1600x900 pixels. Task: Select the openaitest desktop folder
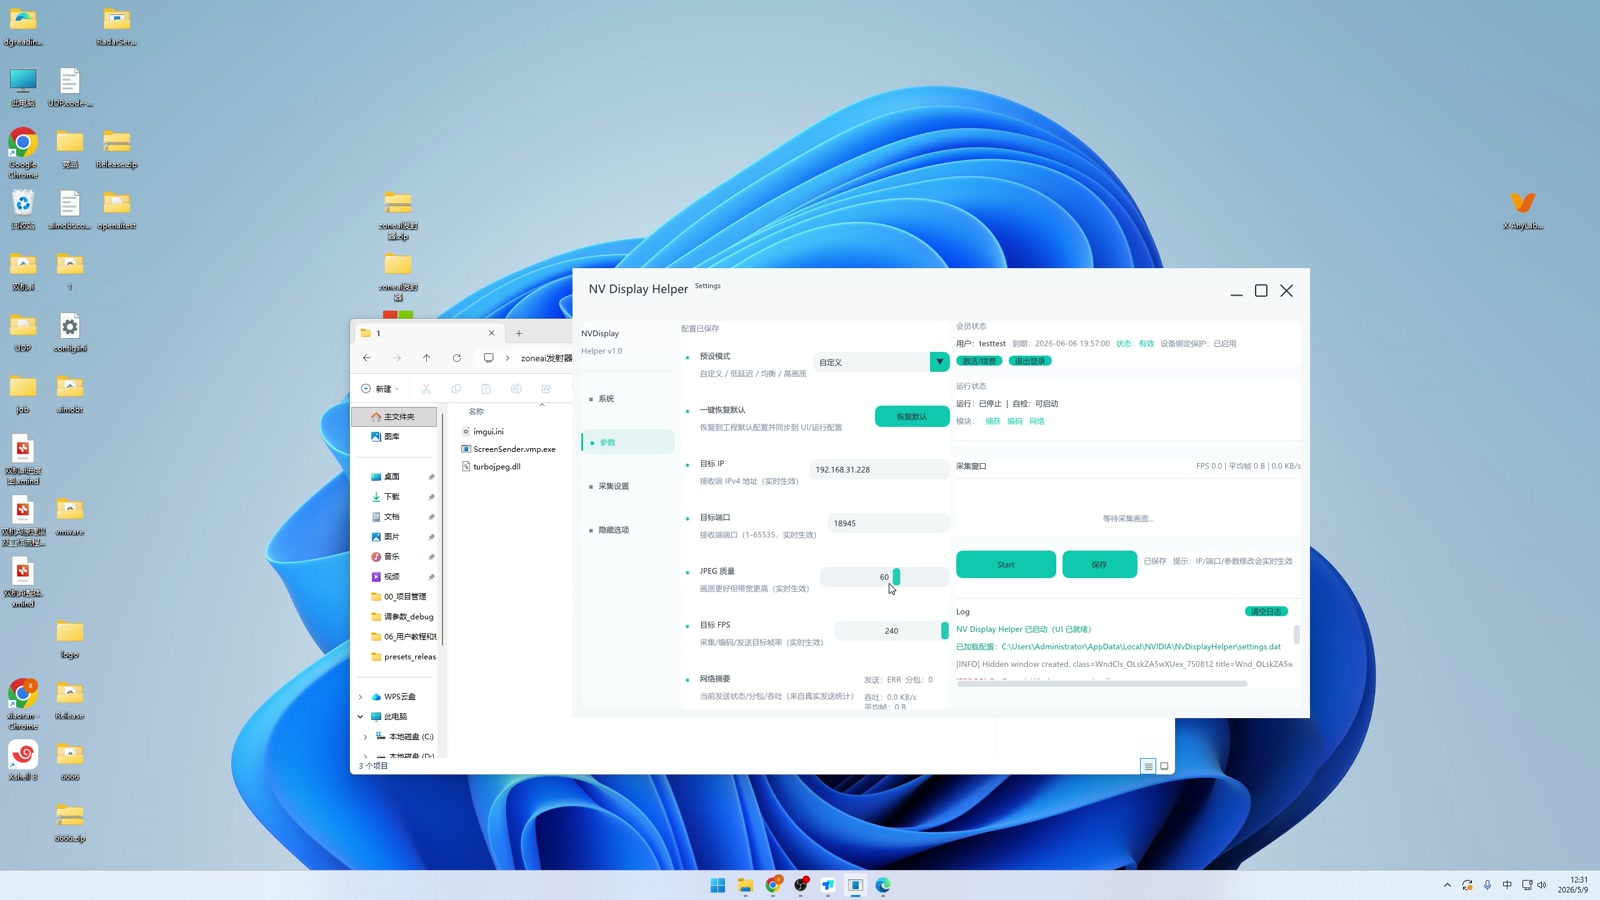click(x=117, y=210)
